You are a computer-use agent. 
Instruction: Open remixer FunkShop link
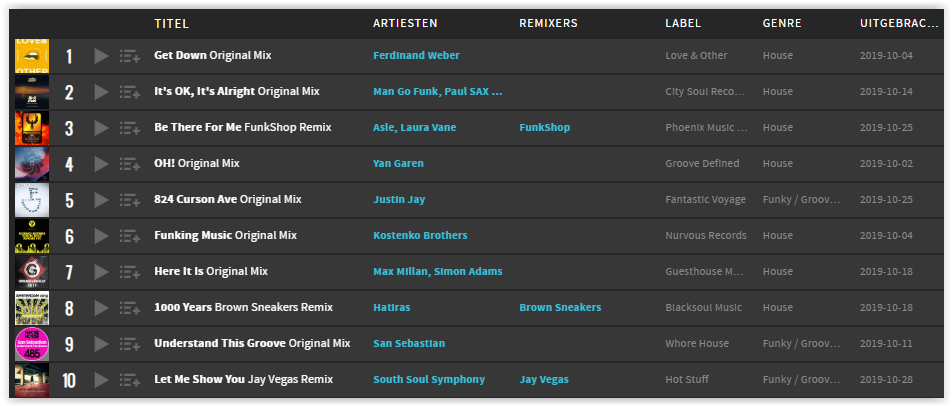[545, 128]
